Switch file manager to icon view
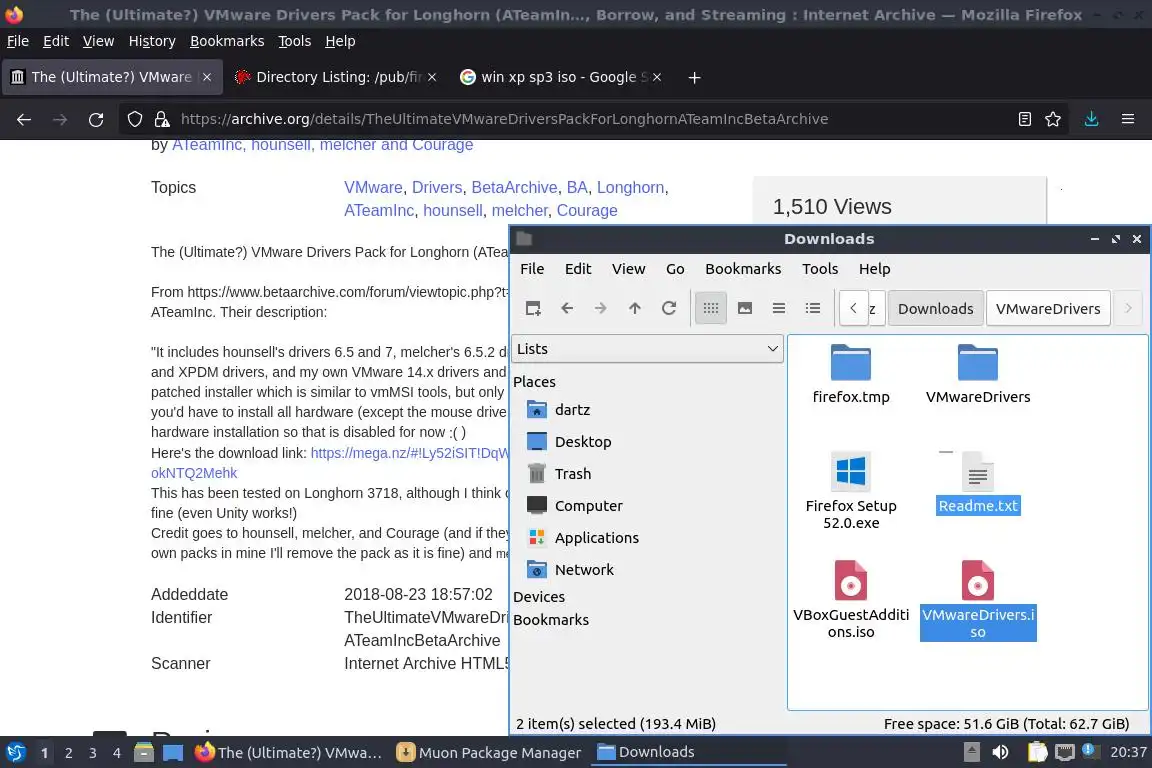This screenshot has height=768, width=1152. [x=710, y=308]
